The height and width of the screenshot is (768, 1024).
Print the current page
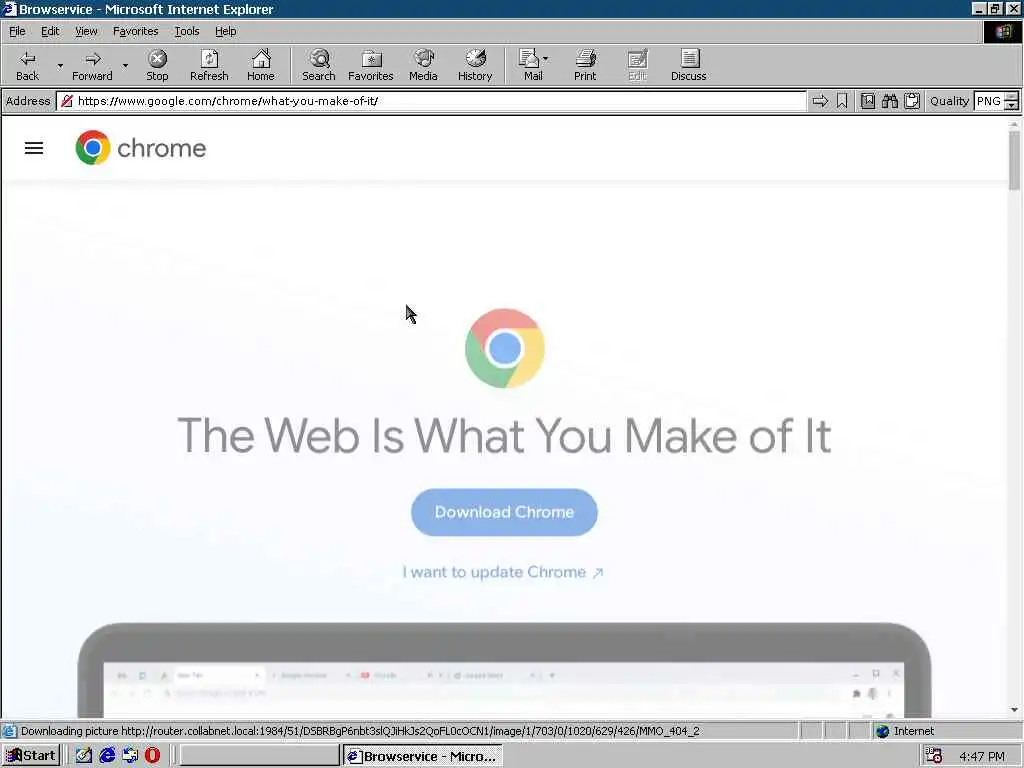tap(585, 65)
